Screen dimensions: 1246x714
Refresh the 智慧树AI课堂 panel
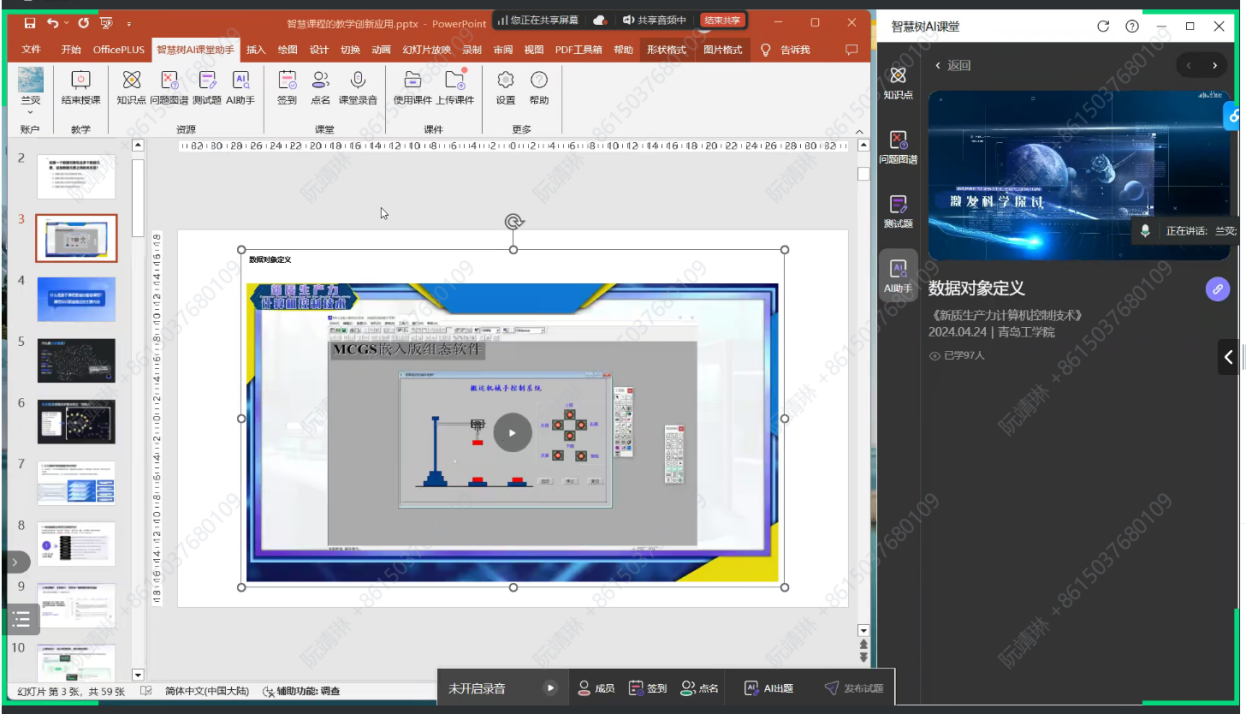pyautogui.click(x=1103, y=26)
